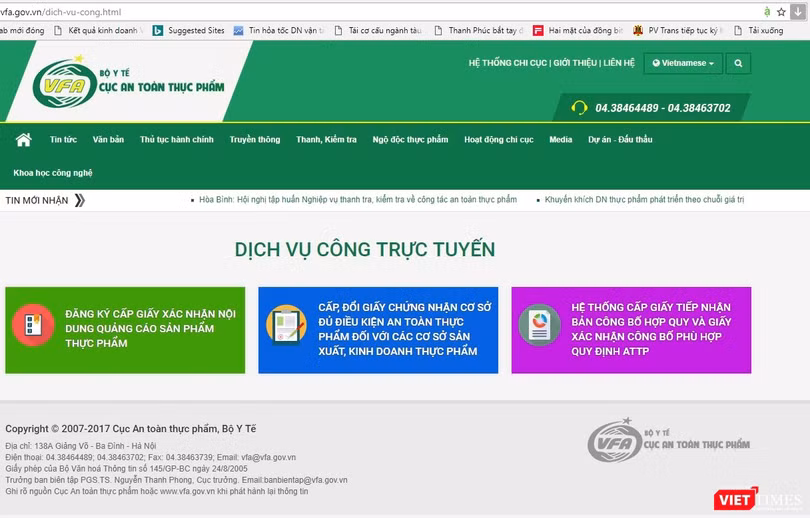810x518 pixels.
Task: Bookmark this page with the star icon
Action: tap(781, 12)
